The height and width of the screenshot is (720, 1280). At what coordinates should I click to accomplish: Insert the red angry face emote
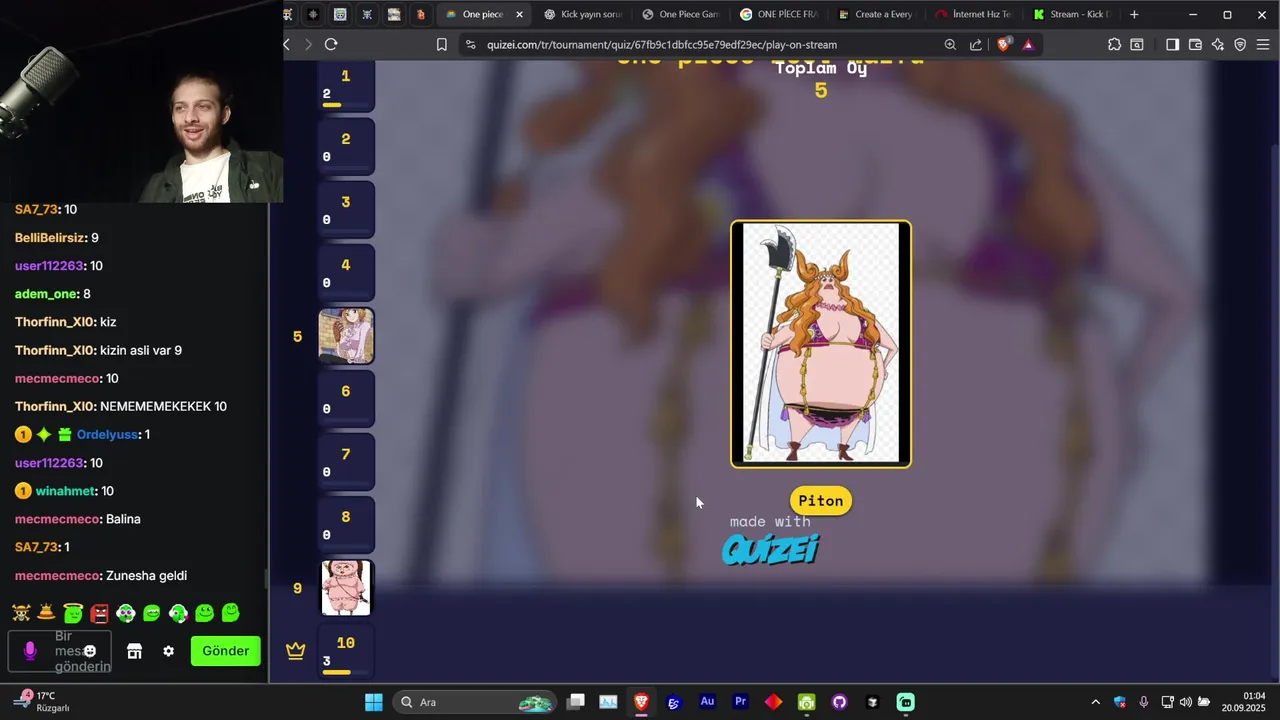click(100, 612)
